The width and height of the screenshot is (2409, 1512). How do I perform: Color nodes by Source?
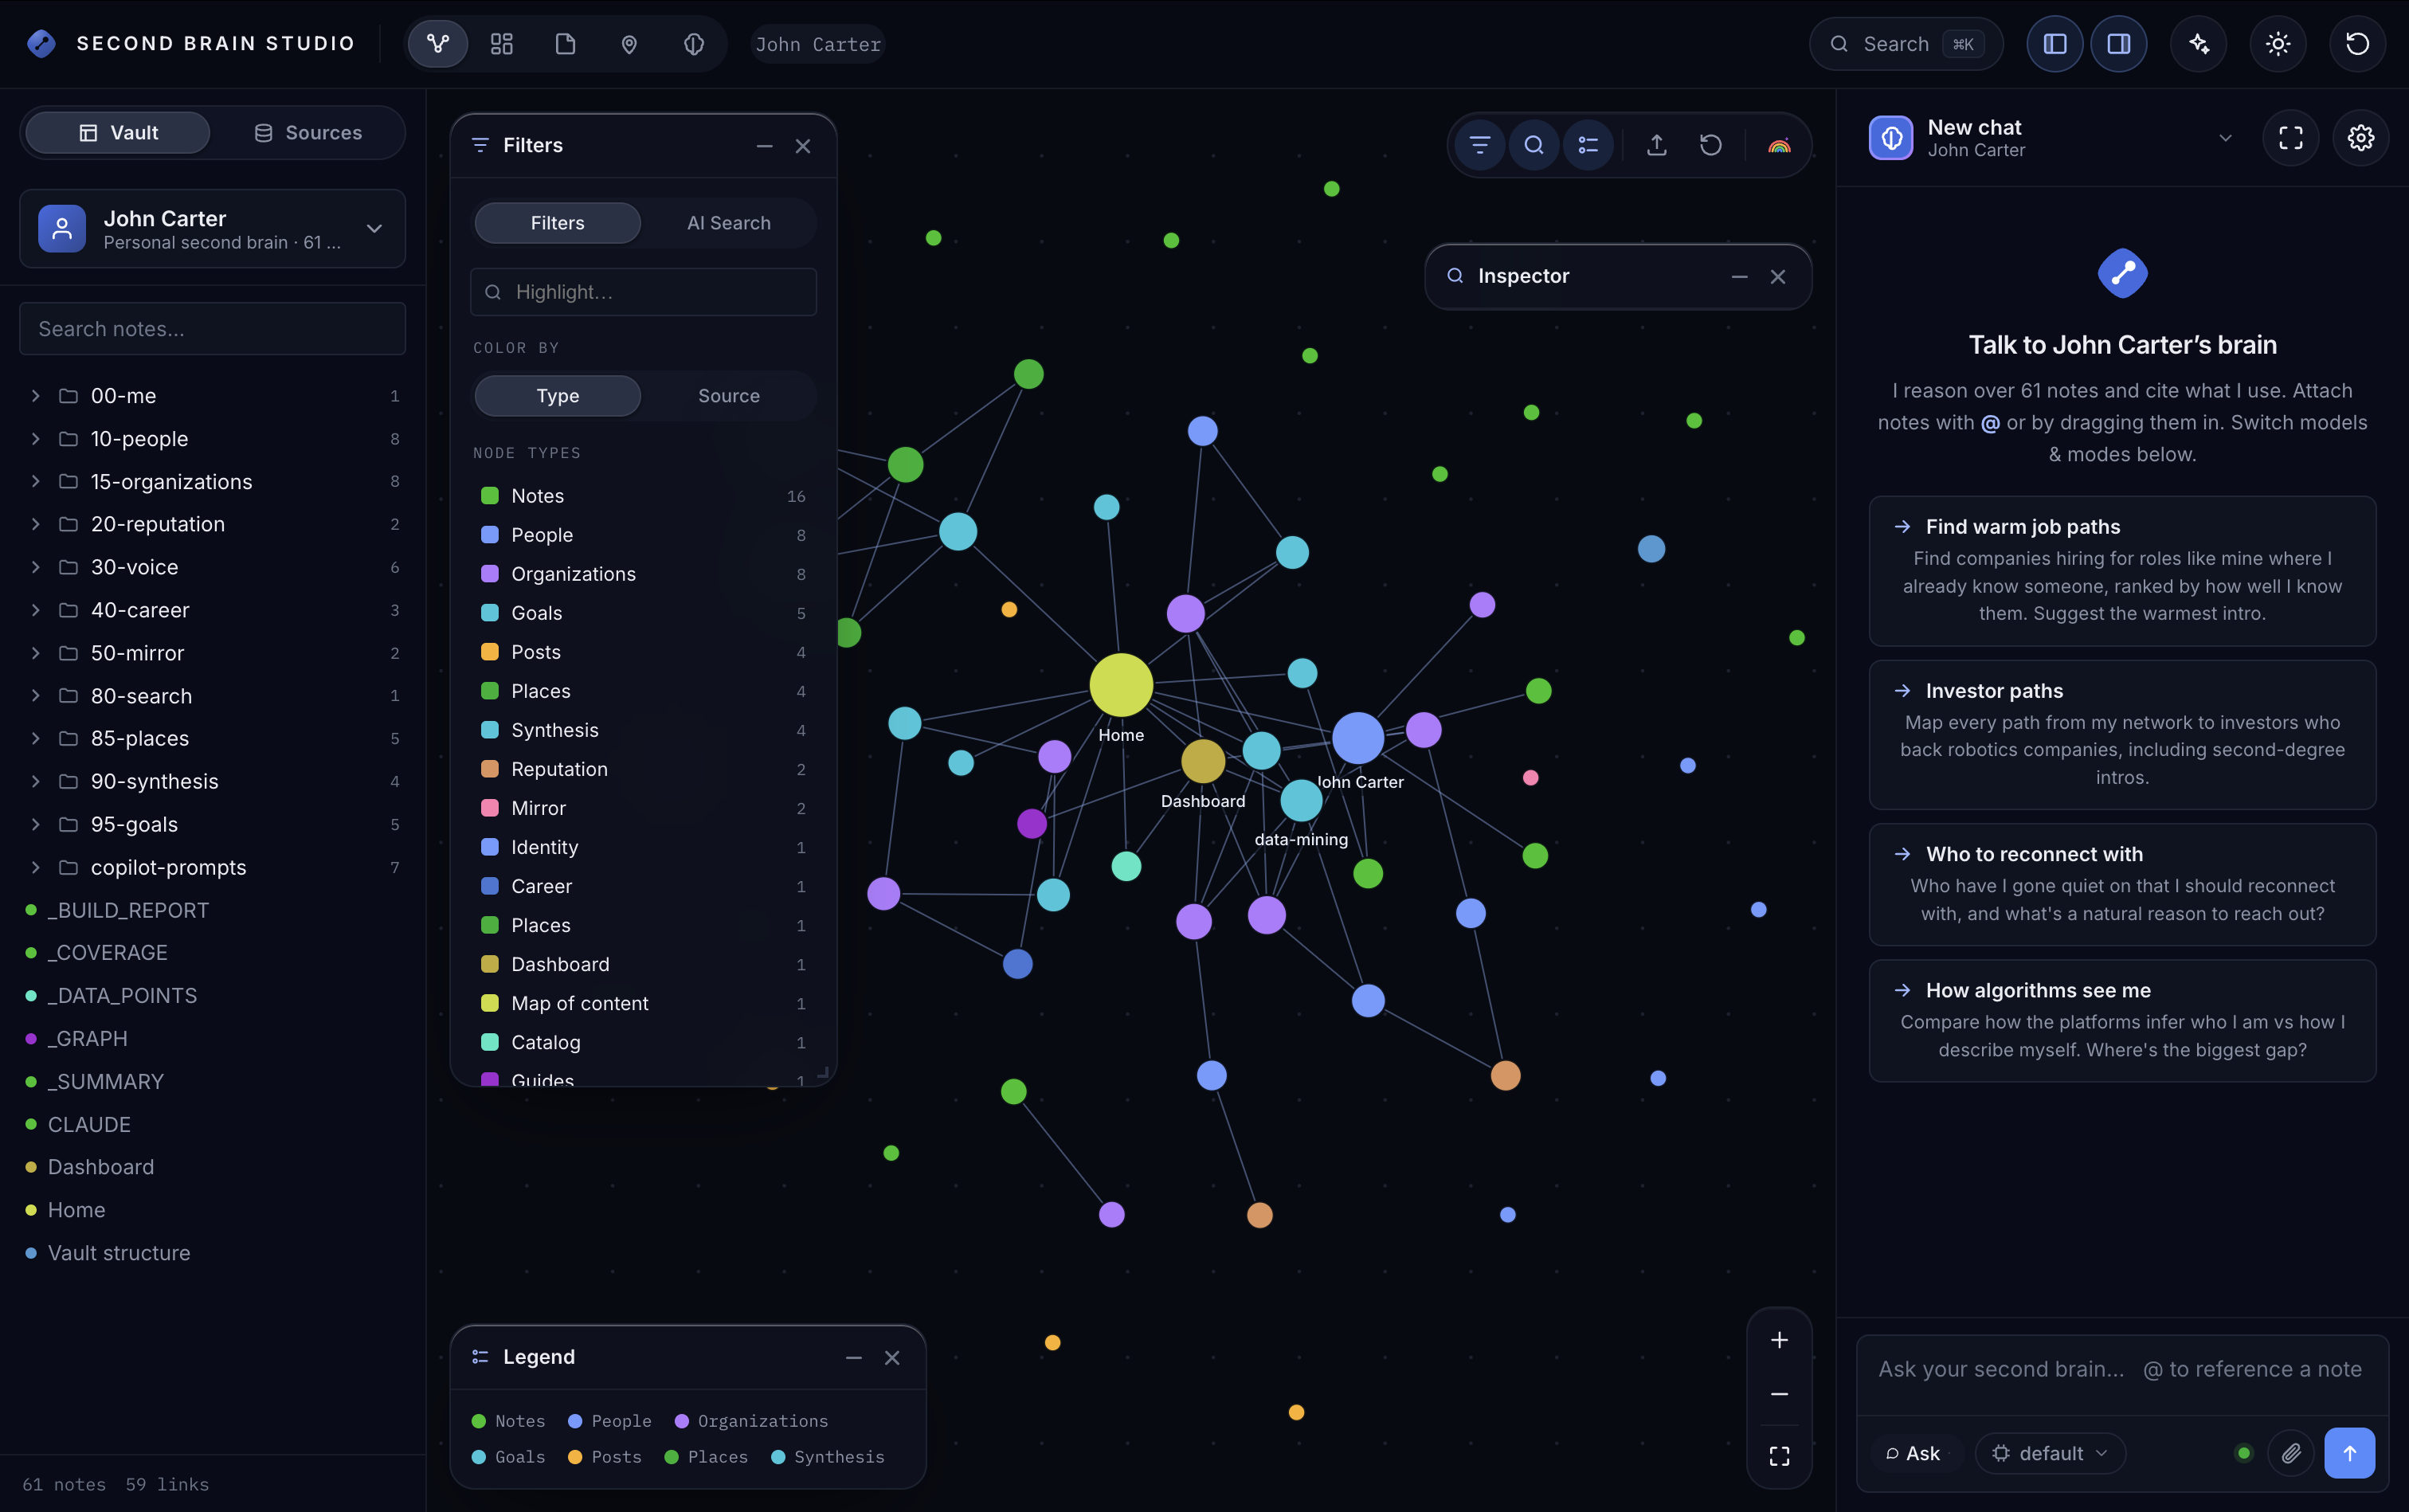(729, 396)
